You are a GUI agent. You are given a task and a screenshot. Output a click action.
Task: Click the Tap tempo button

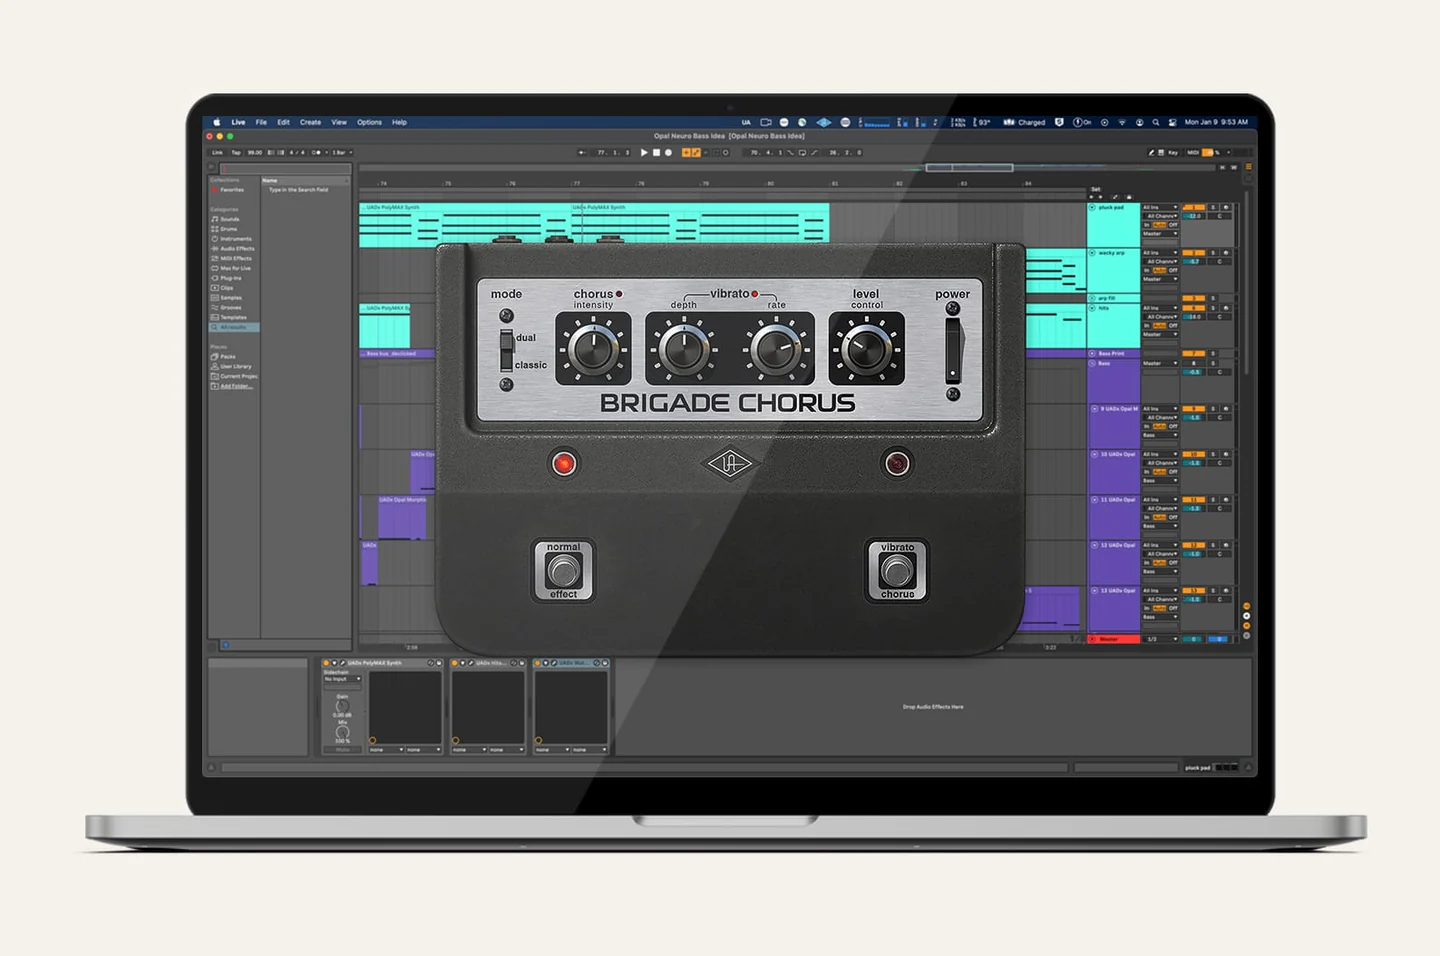point(236,153)
